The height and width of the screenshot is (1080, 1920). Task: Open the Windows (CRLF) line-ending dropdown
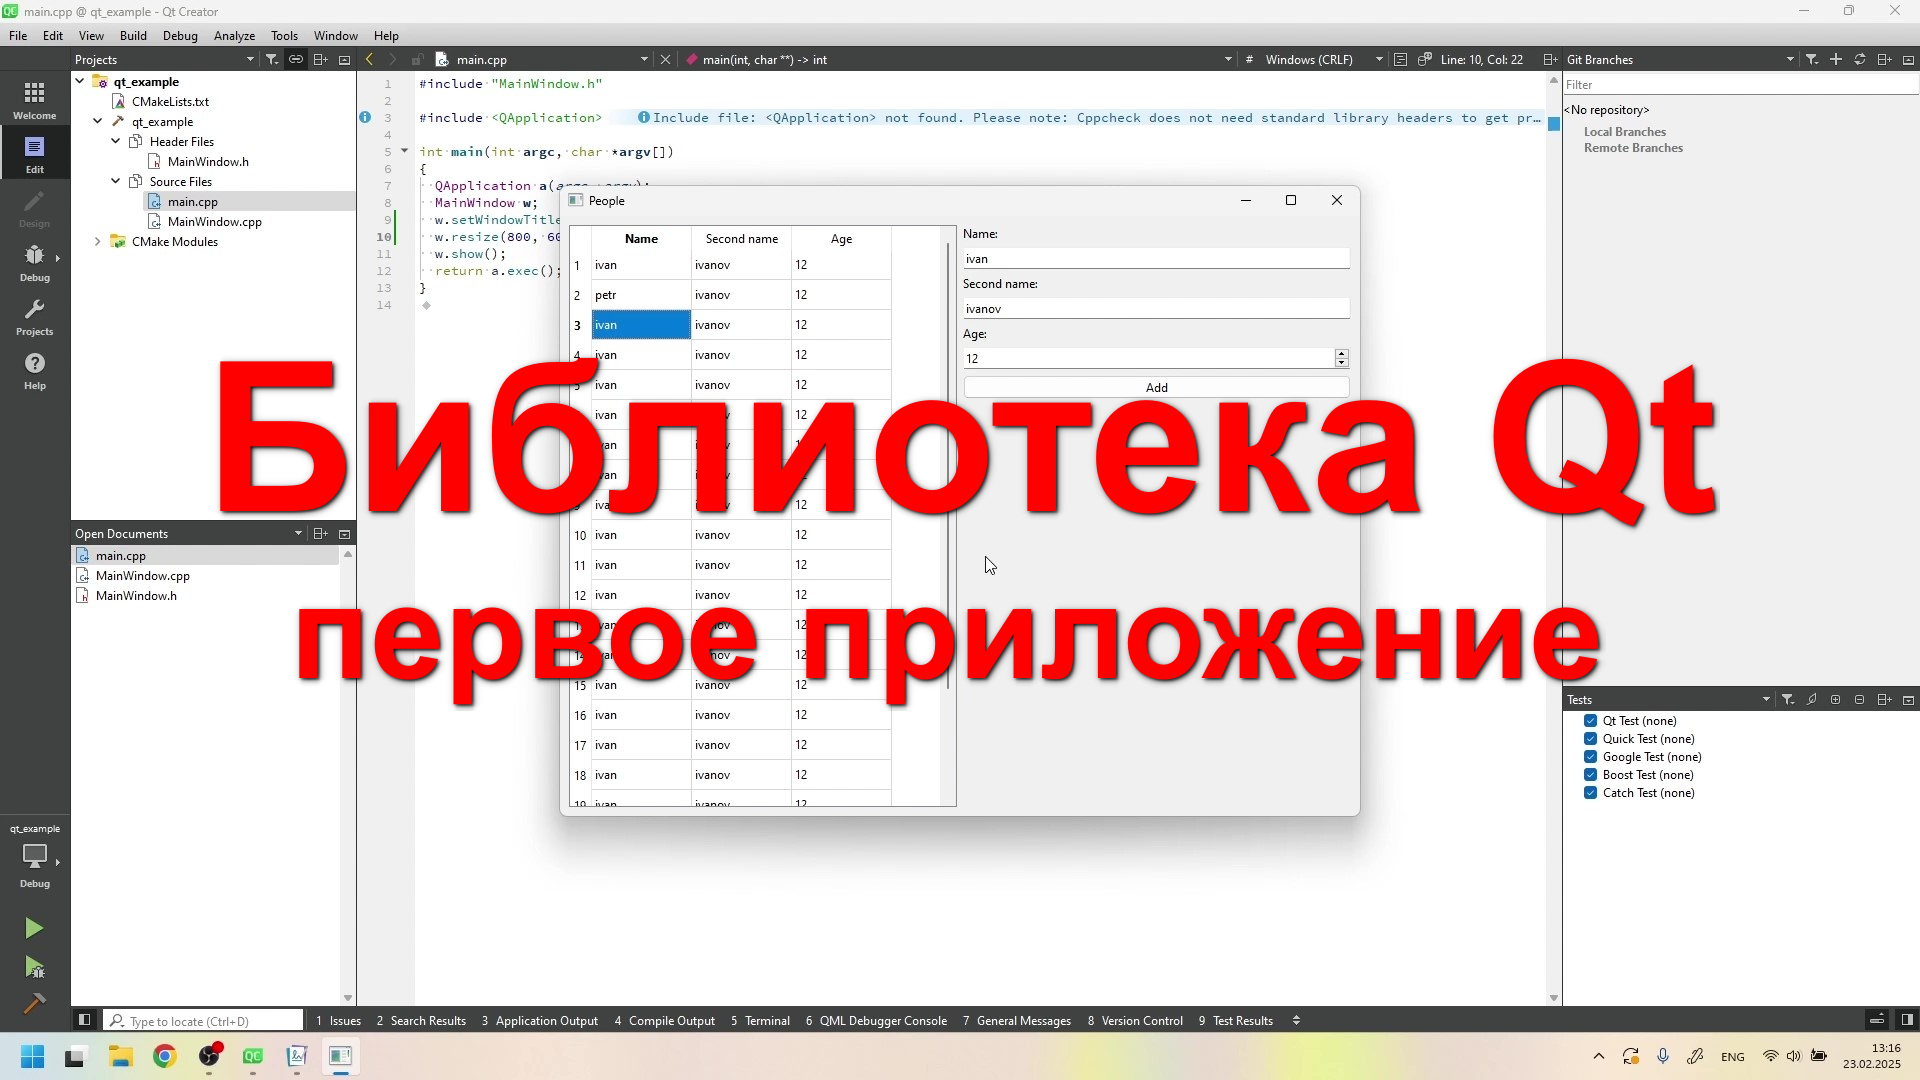(1379, 59)
